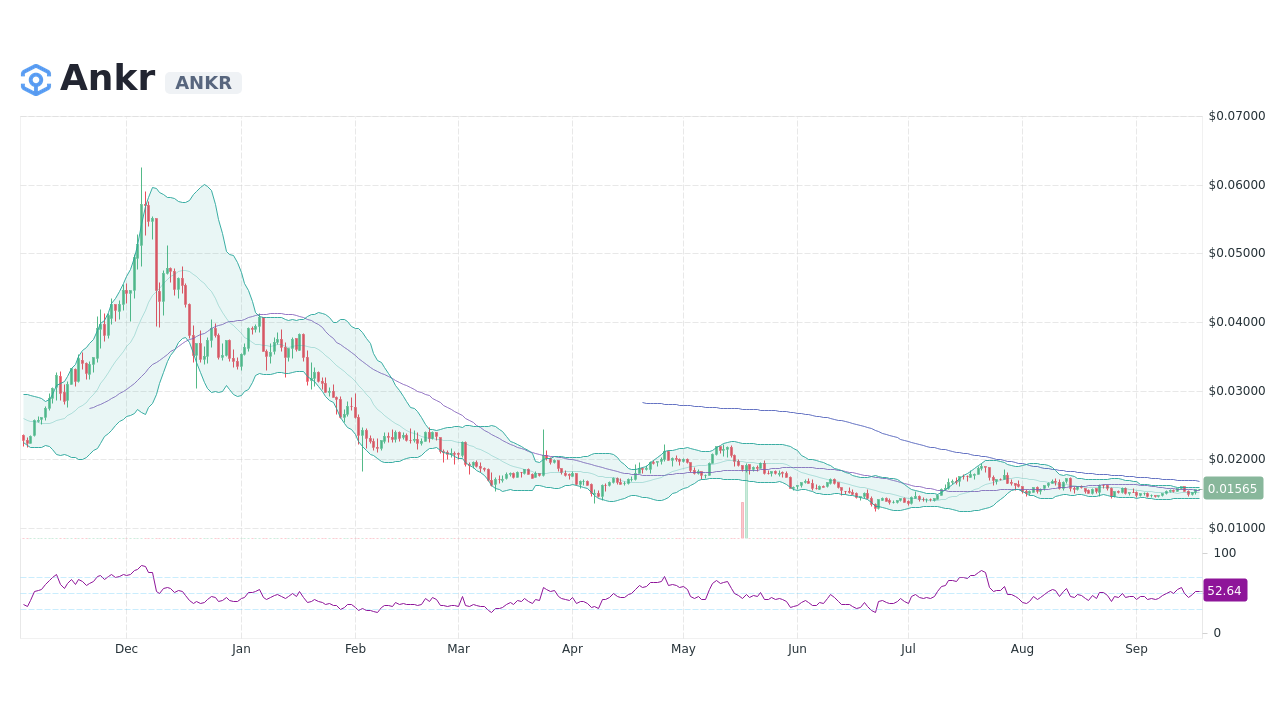Click the green current price label 0.01565
The width and height of the screenshot is (1280, 720).
[x=1233, y=489]
